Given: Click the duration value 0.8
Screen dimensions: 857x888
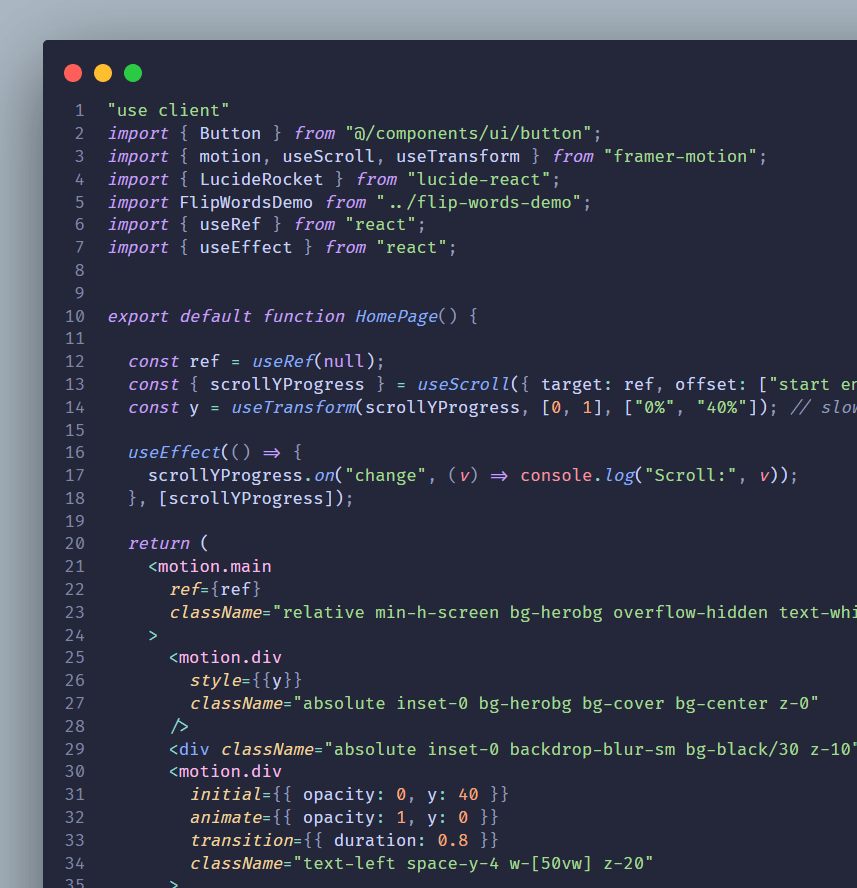Looking at the screenshot, I should (453, 840).
